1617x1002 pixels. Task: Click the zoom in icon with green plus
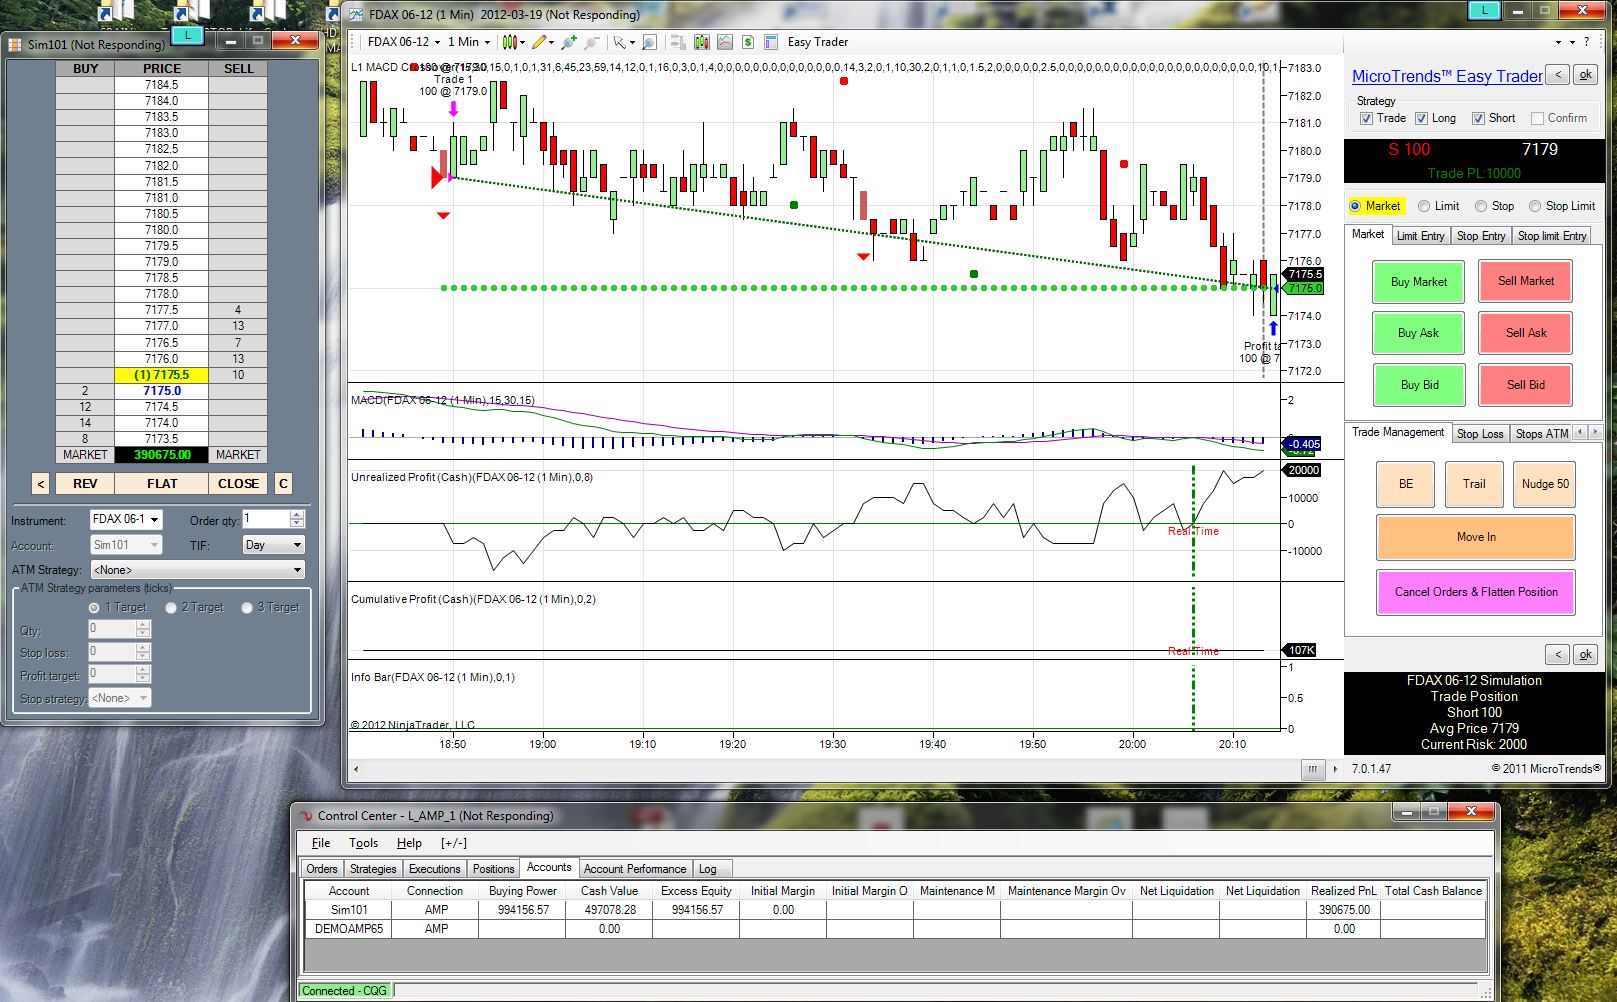pos(569,42)
